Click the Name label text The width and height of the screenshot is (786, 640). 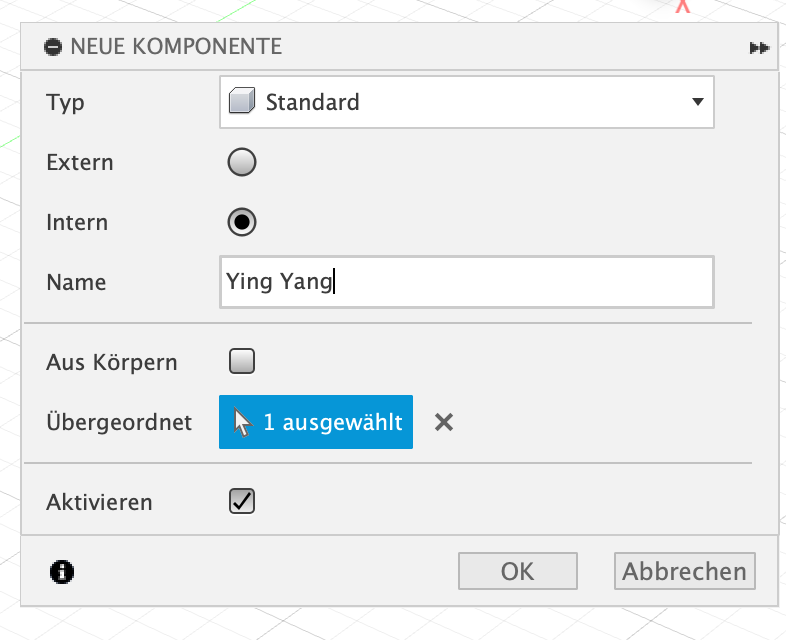(x=76, y=282)
